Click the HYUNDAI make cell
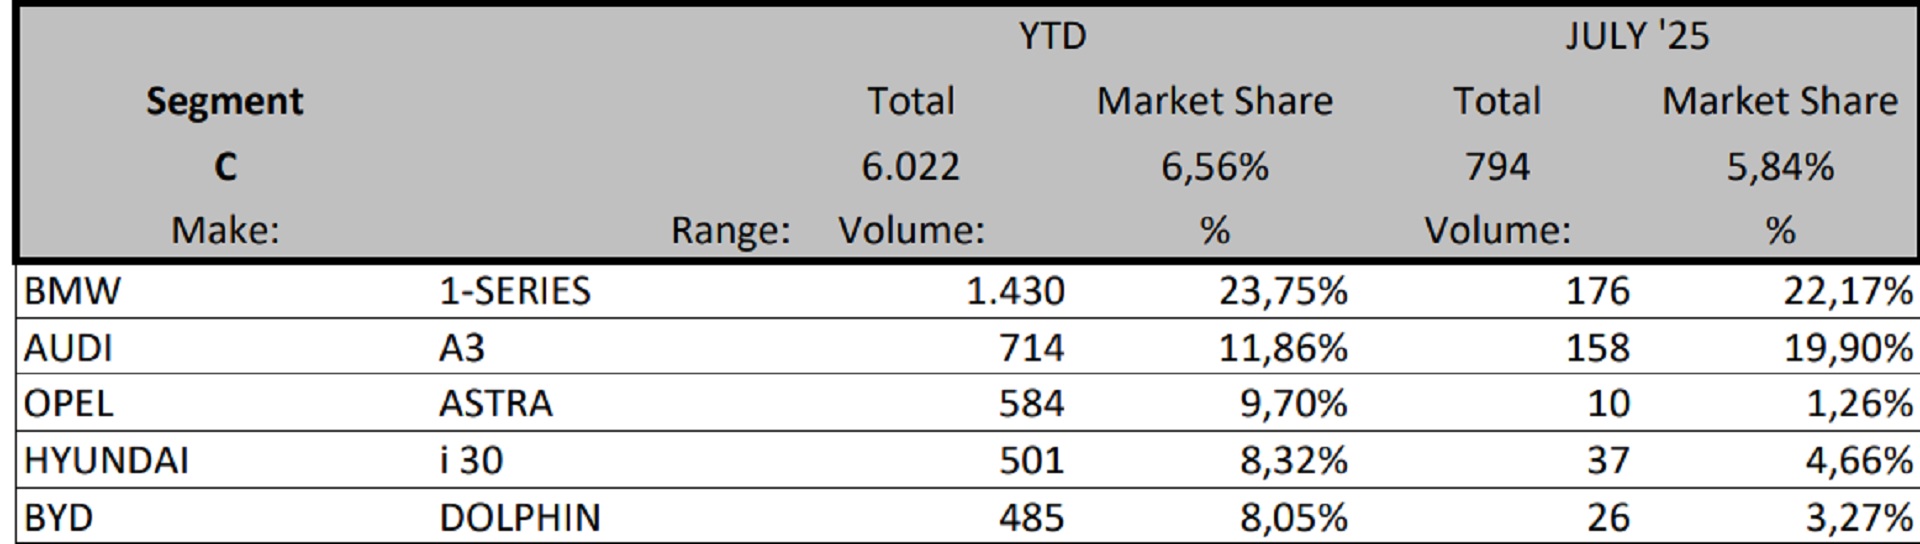The height and width of the screenshot is (544, 1920). [106, 460]
